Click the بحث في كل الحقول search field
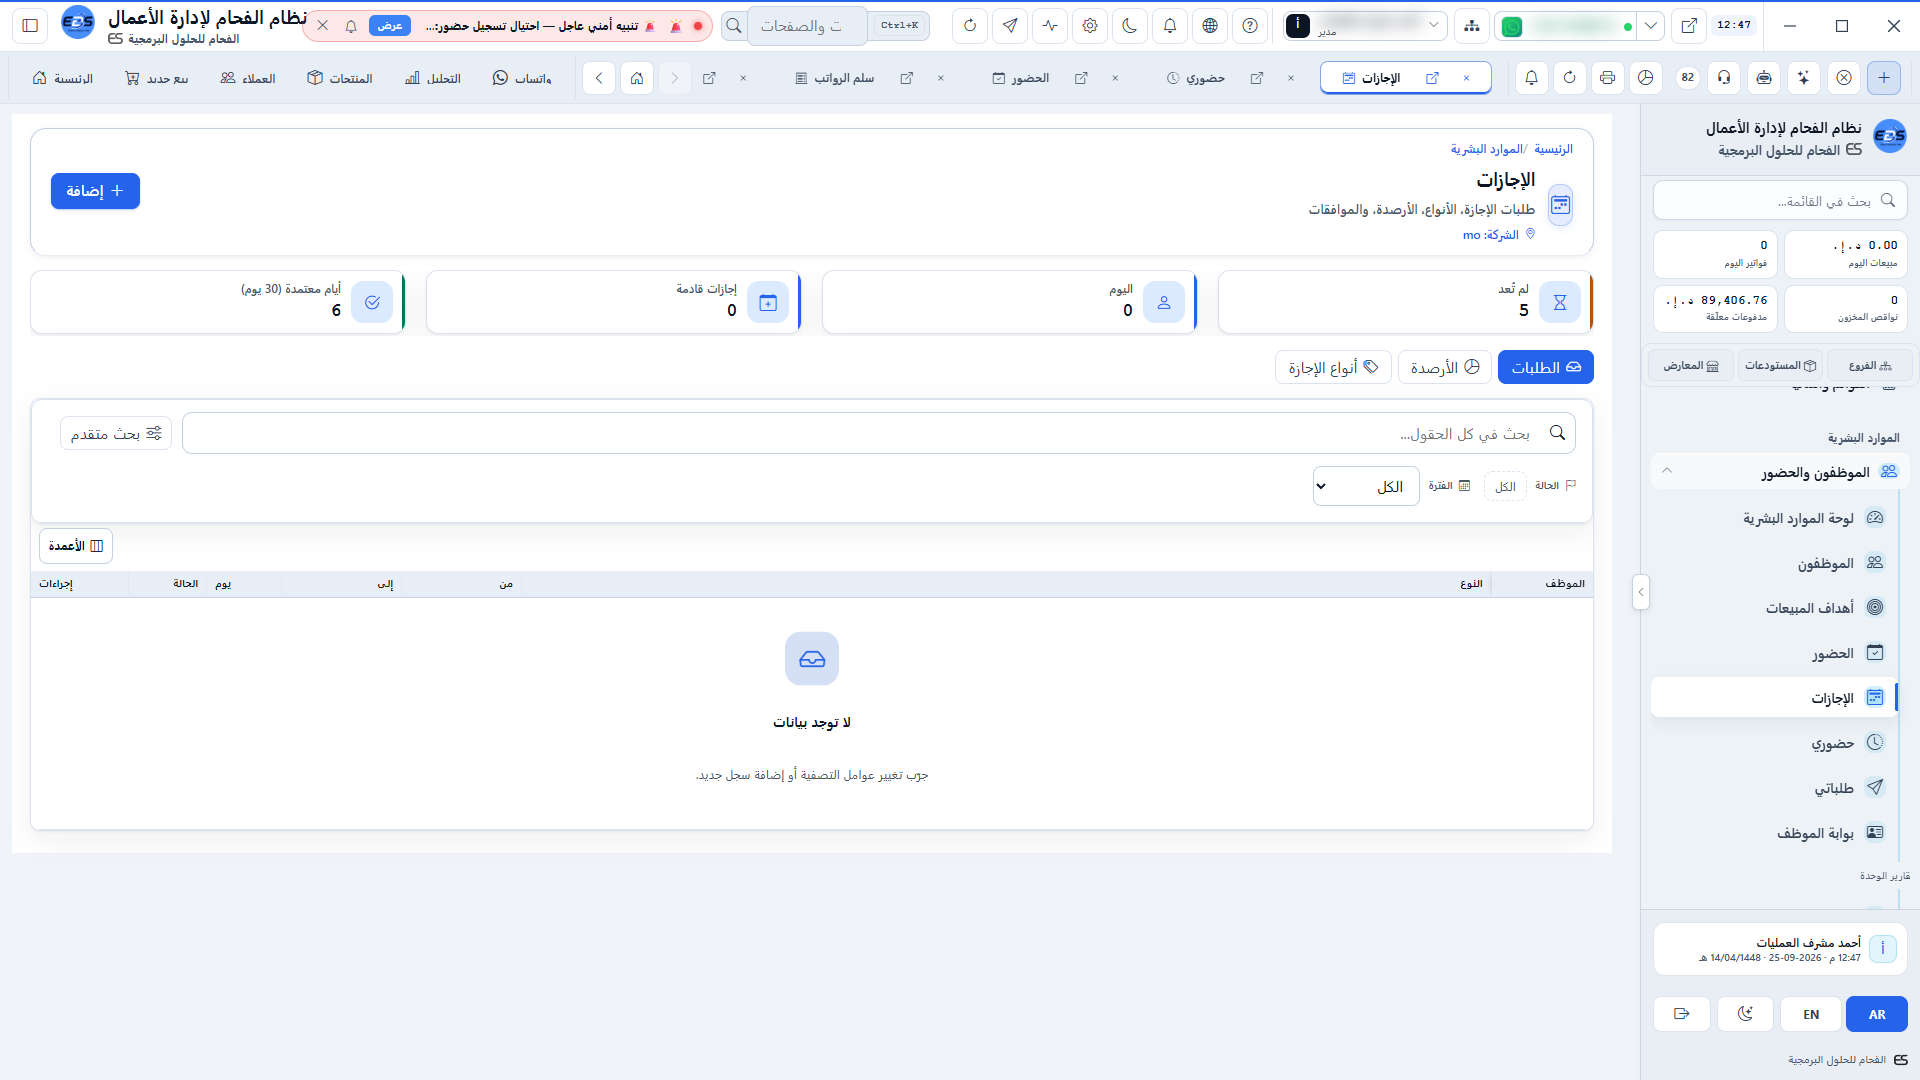The width and height of the screenshot is (1920, 1080). coord(878,433)
